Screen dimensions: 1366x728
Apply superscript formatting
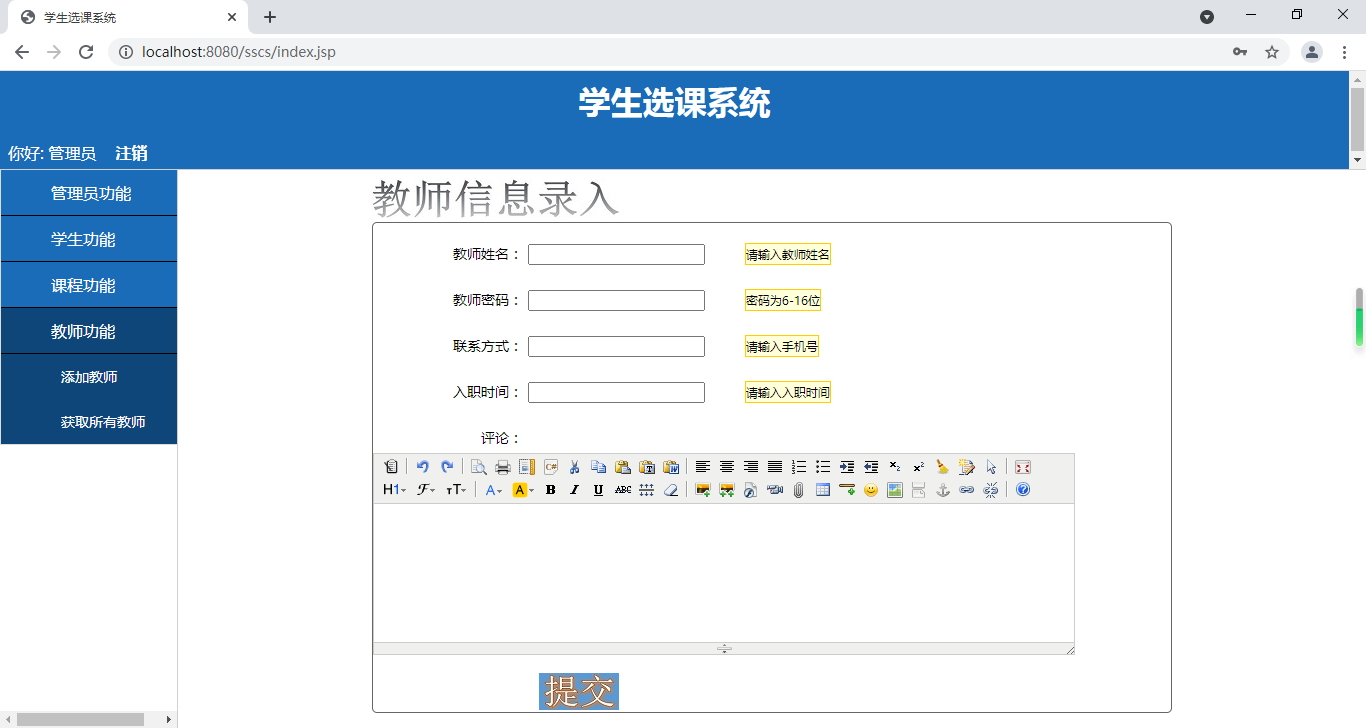tap(919, 467)
